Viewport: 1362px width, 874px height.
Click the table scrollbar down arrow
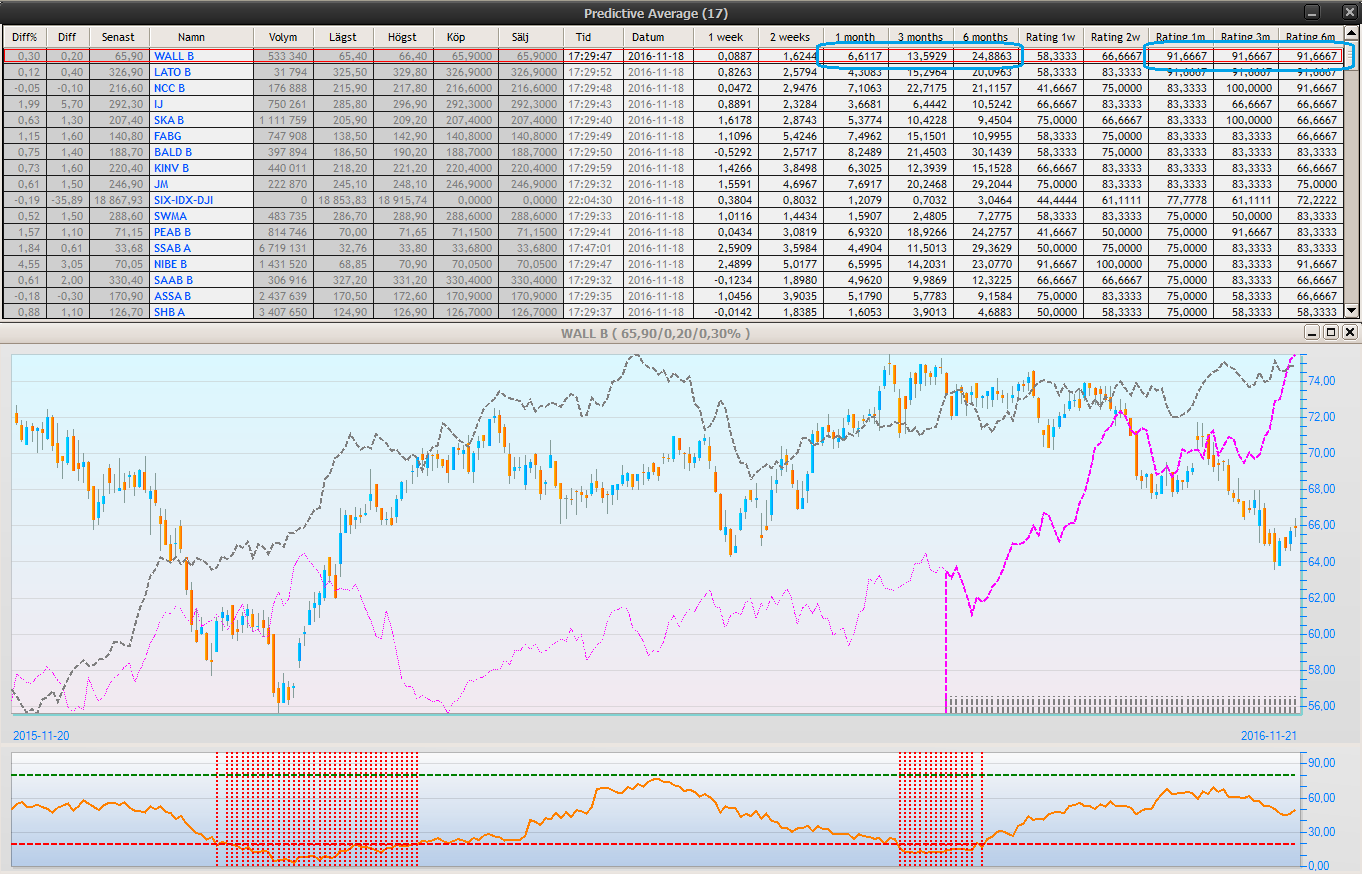tap(1351, 310)
